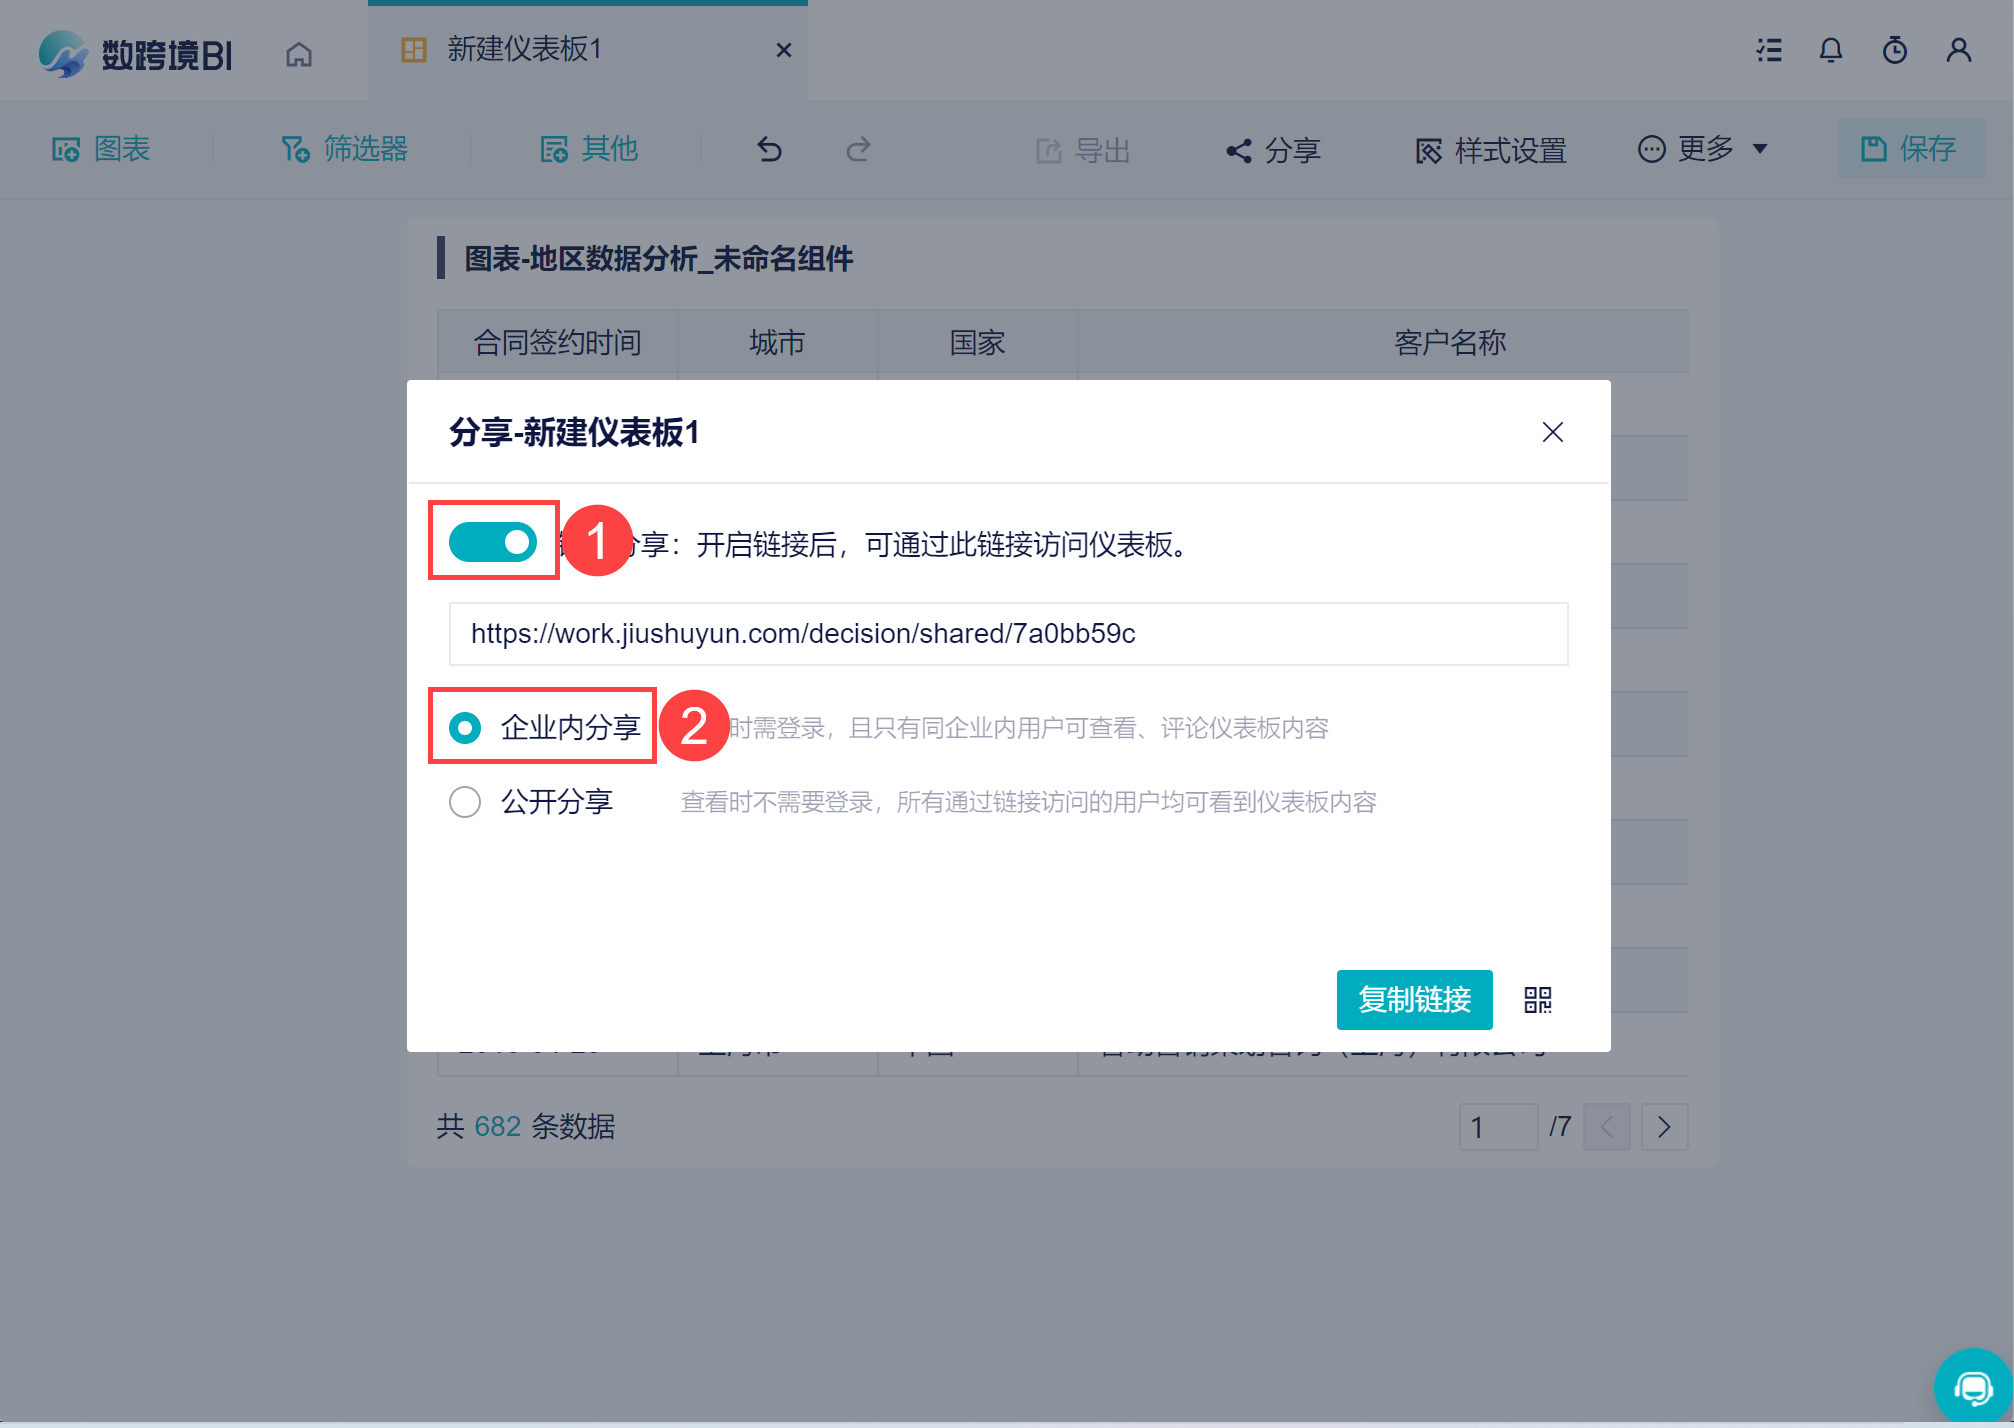Open the user profile icon
This screenshot has height=1428, width=2014.
pyautogui.click(x=1958, y=50)
